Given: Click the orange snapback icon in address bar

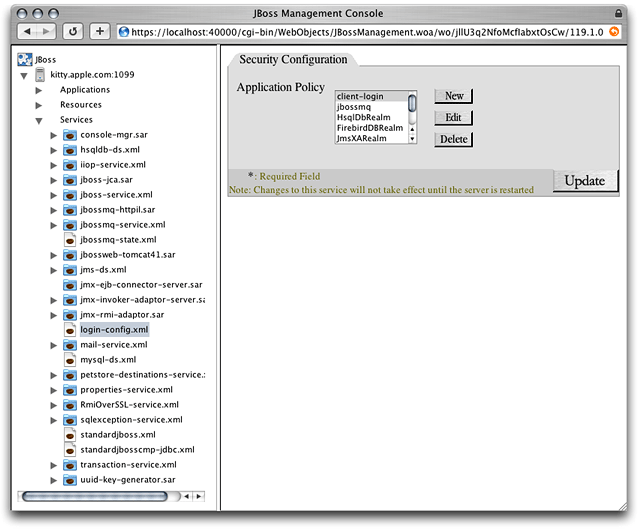Looking at the screenshot, I should (x=614, y=32).
